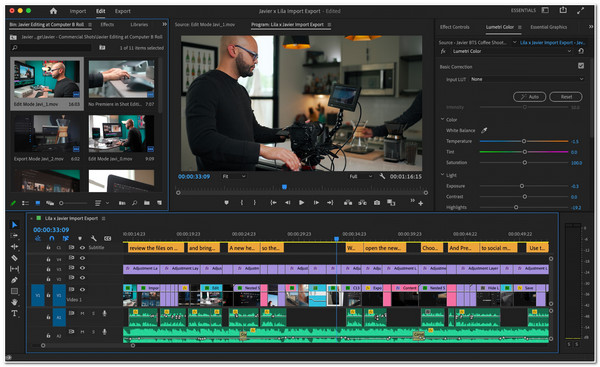Open the Fit zoom level dropdown
The image size is (600, 367).
pos(234,176)
